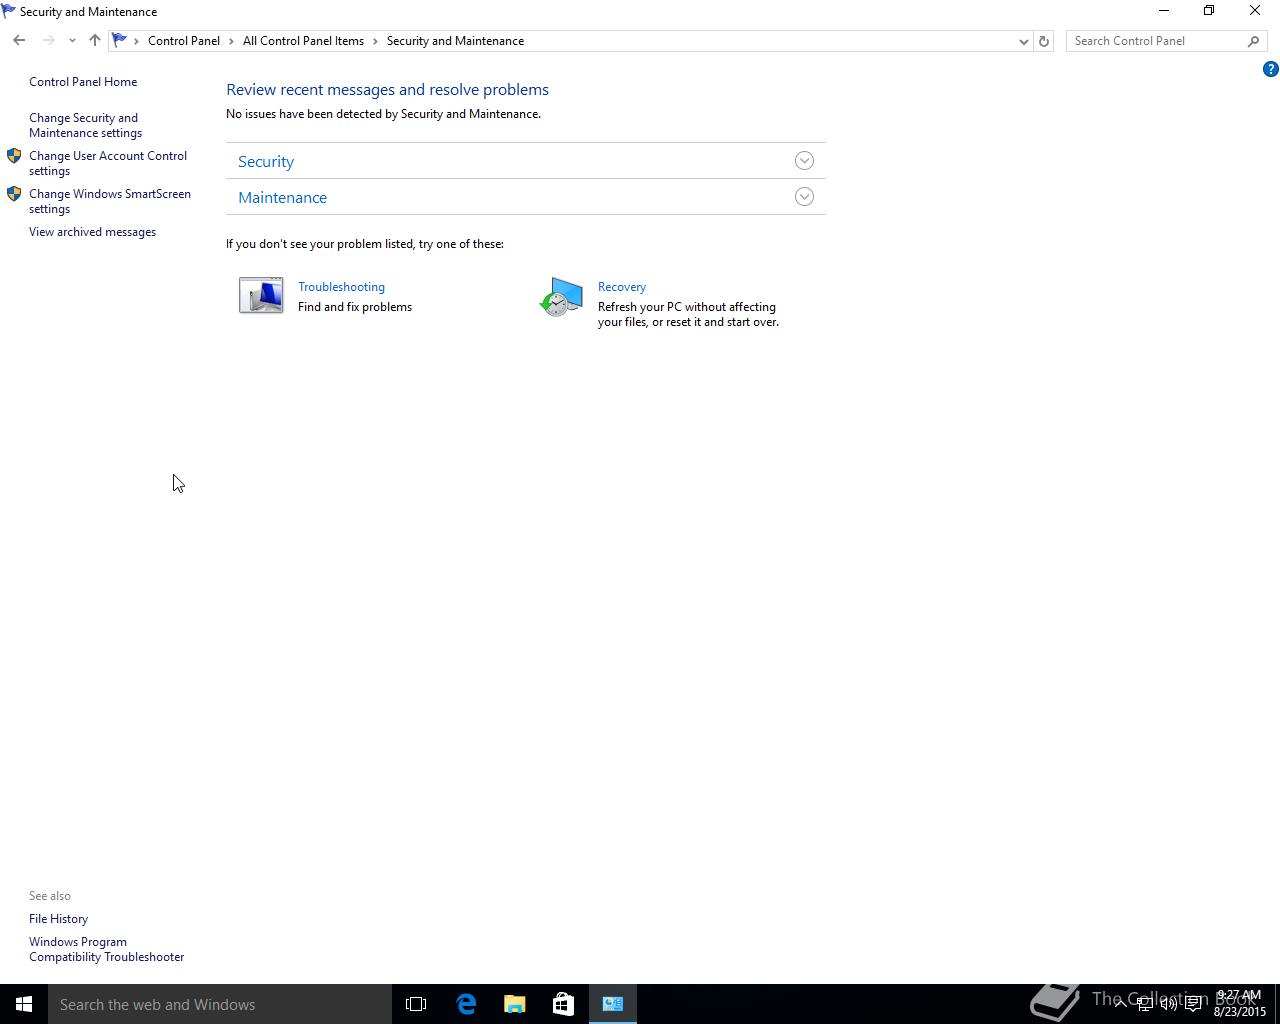1280x1024 pixels.
Task: Click the volume speaker tray icon
Action: pyautogui.click(x=1169, y=1004)
